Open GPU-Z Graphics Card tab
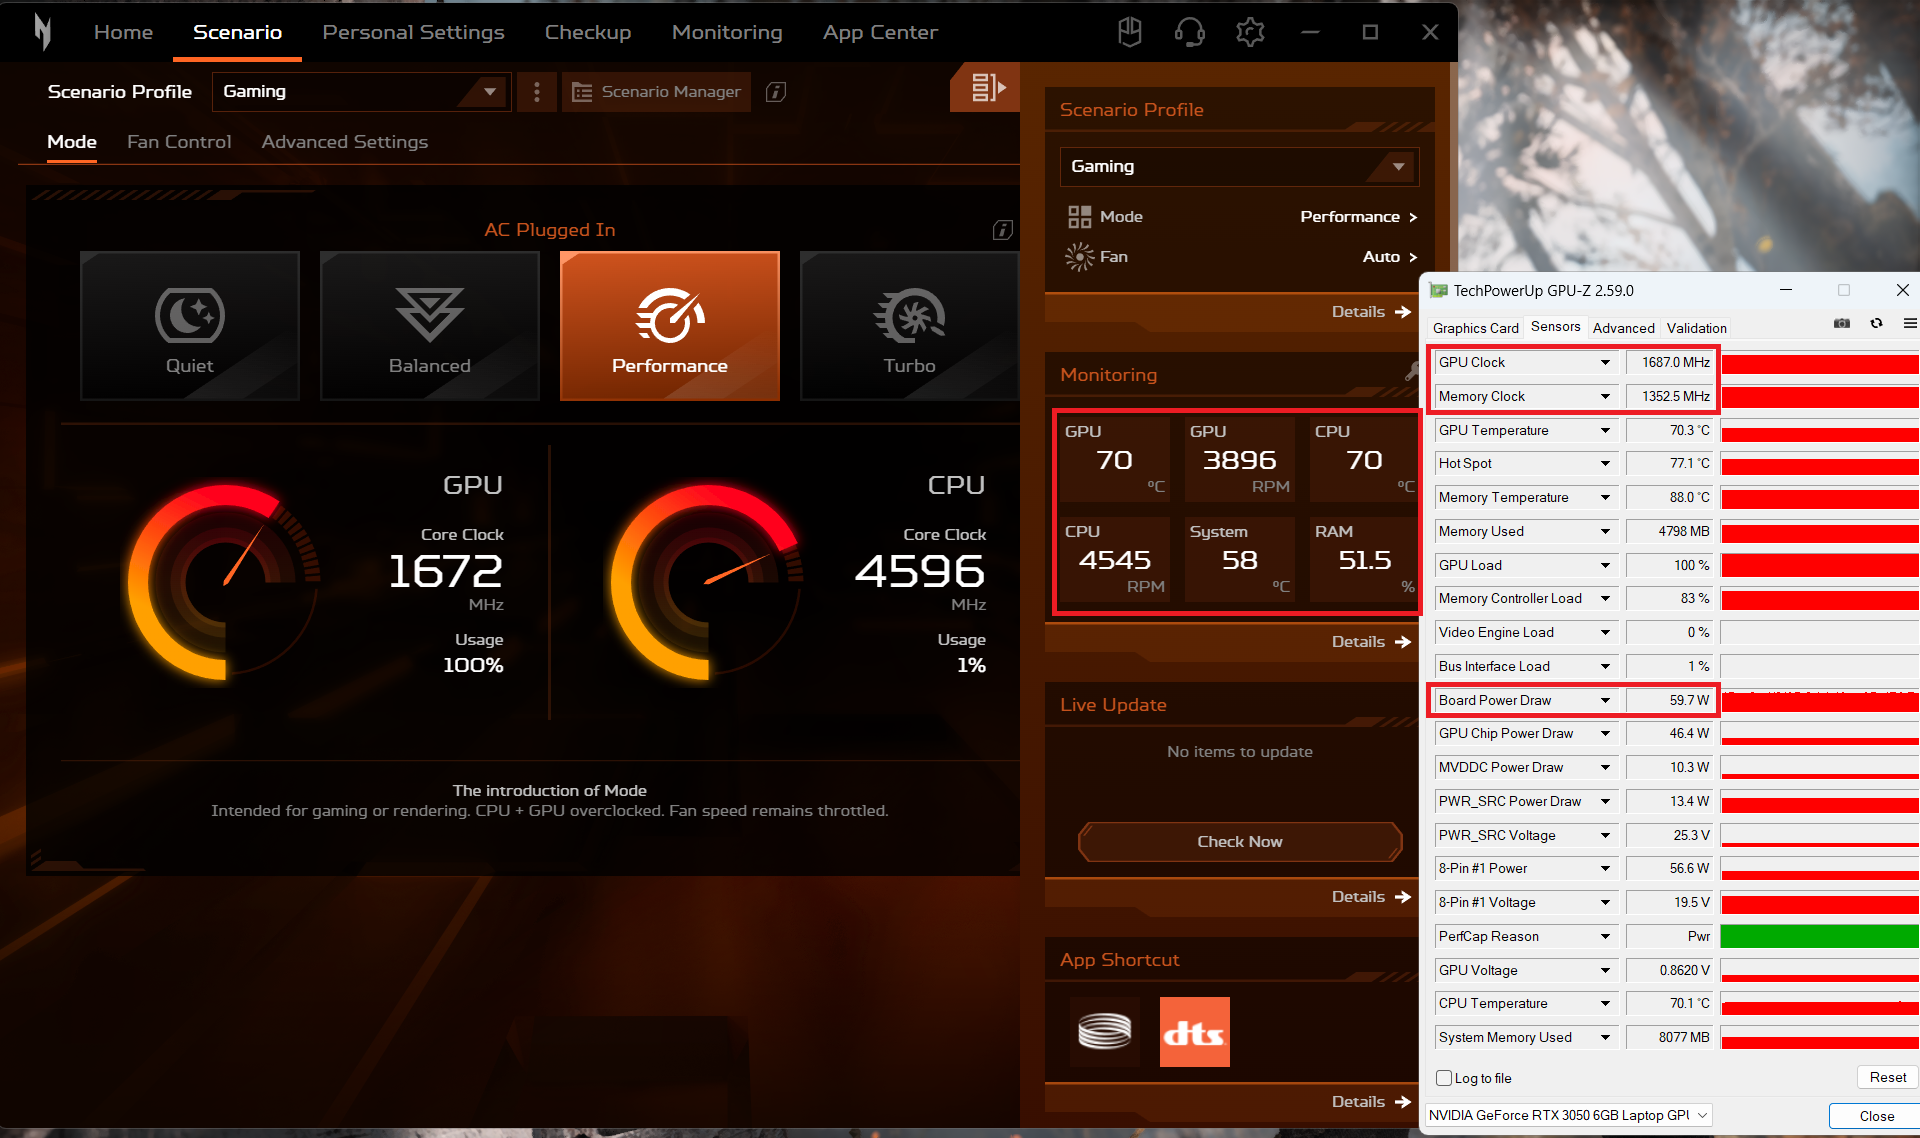Image resolution: width=1920 pixels, height=1138 pixels. 1475,328
